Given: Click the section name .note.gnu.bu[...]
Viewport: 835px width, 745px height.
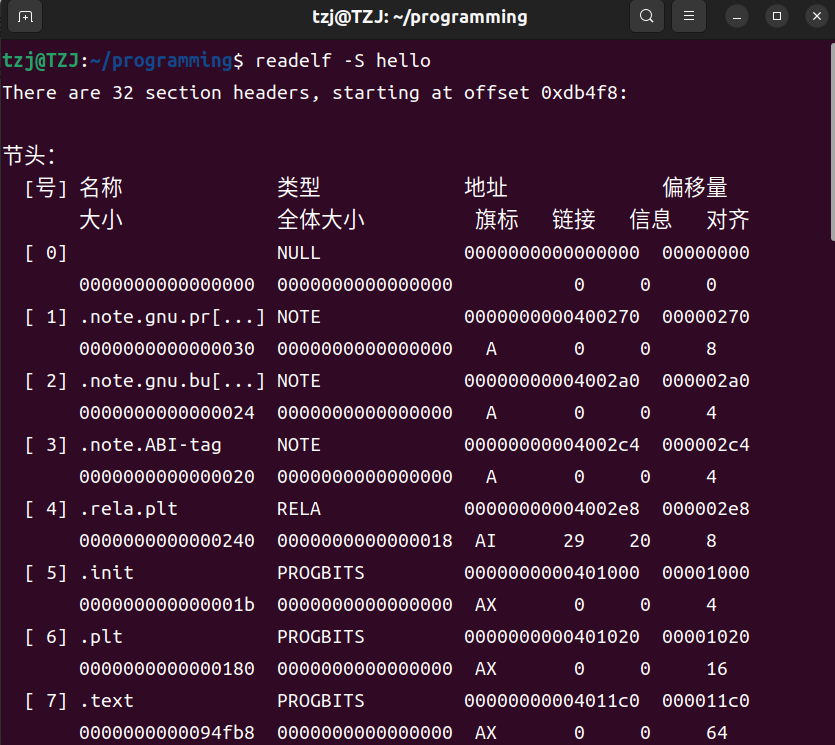Looking at the screenshot, I should click(x=172, y=381).
